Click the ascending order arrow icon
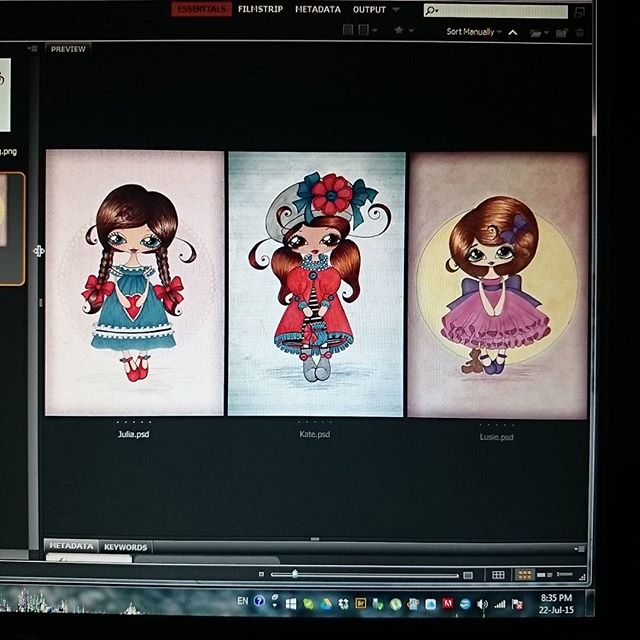This screenshot has height=640, width=640. click(x=513, y=32)
